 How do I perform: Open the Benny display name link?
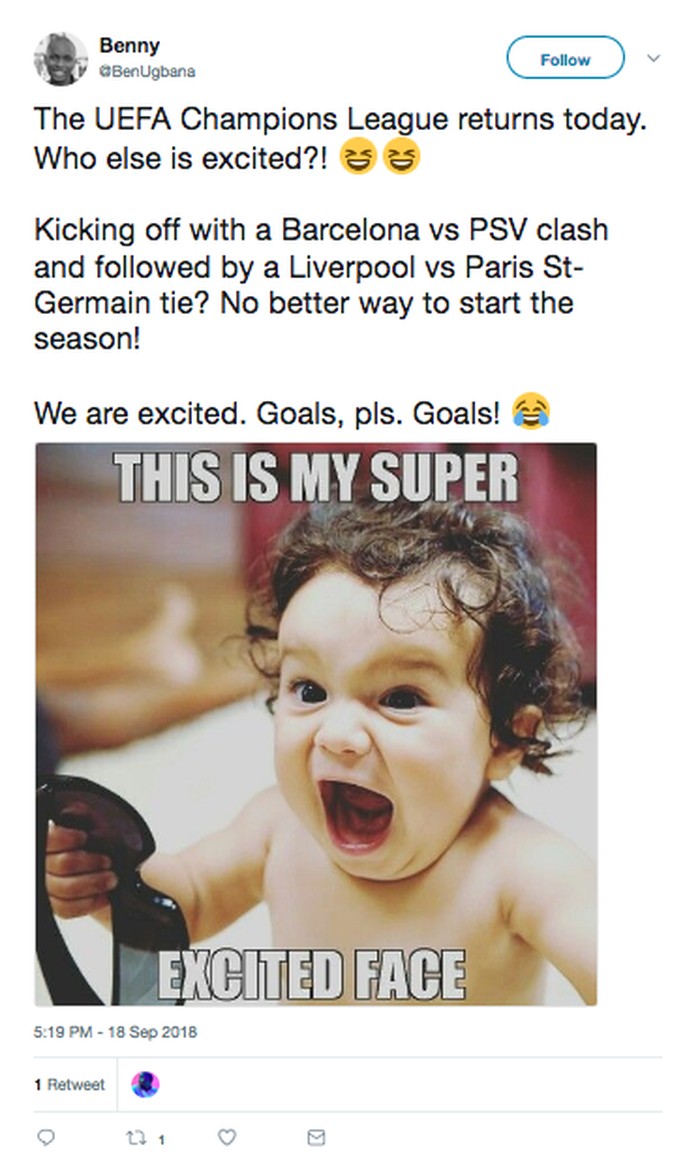[129, 46]
